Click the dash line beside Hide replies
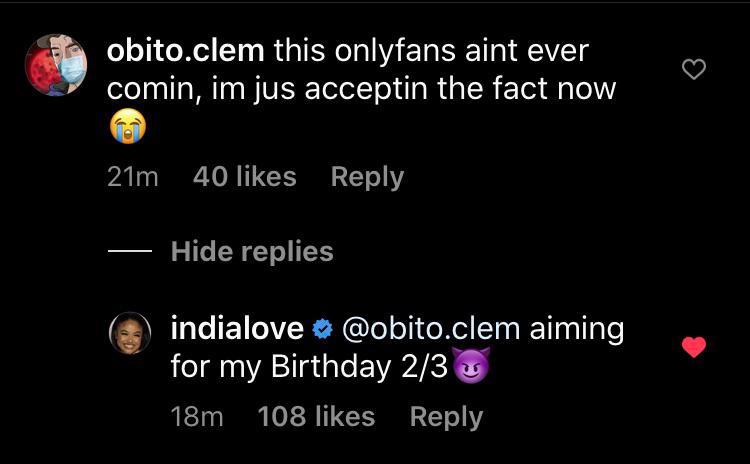The image size is (750, 464). tap(129, 251)
